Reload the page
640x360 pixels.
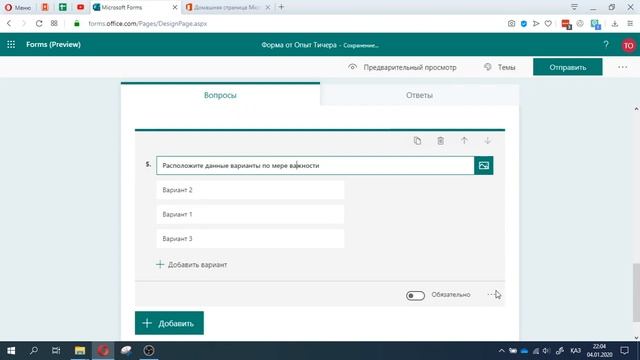pyautogui.click(x=39, y=24)
